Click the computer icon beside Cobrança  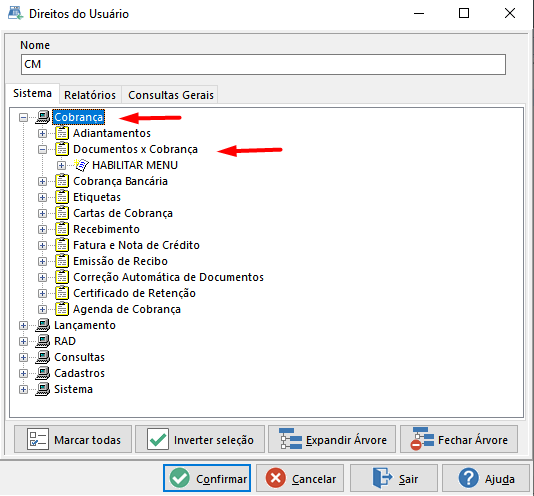(43, 117)
